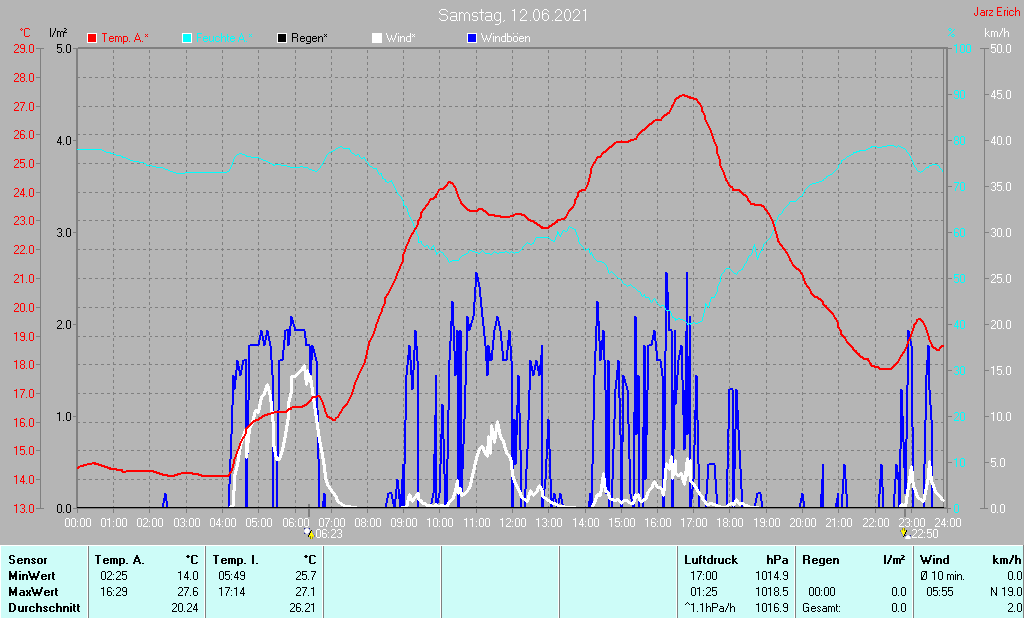
Task: Click the red Temp. A. legend square
Action: (x=93, y=38)
